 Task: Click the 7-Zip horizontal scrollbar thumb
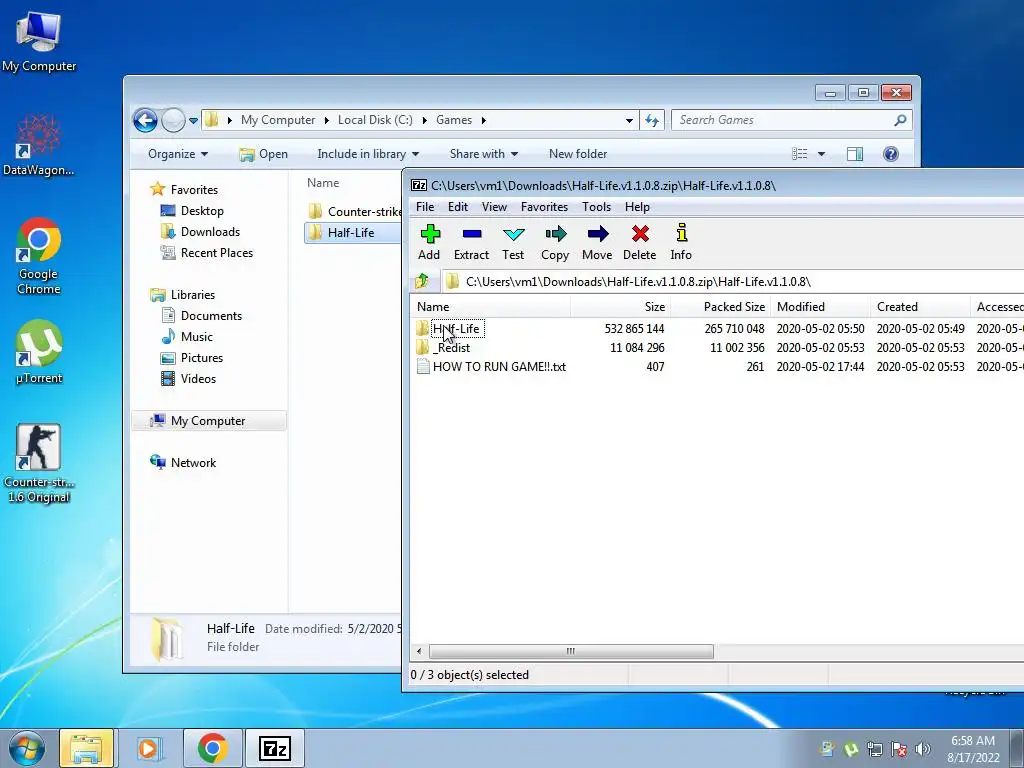[571, 651]
